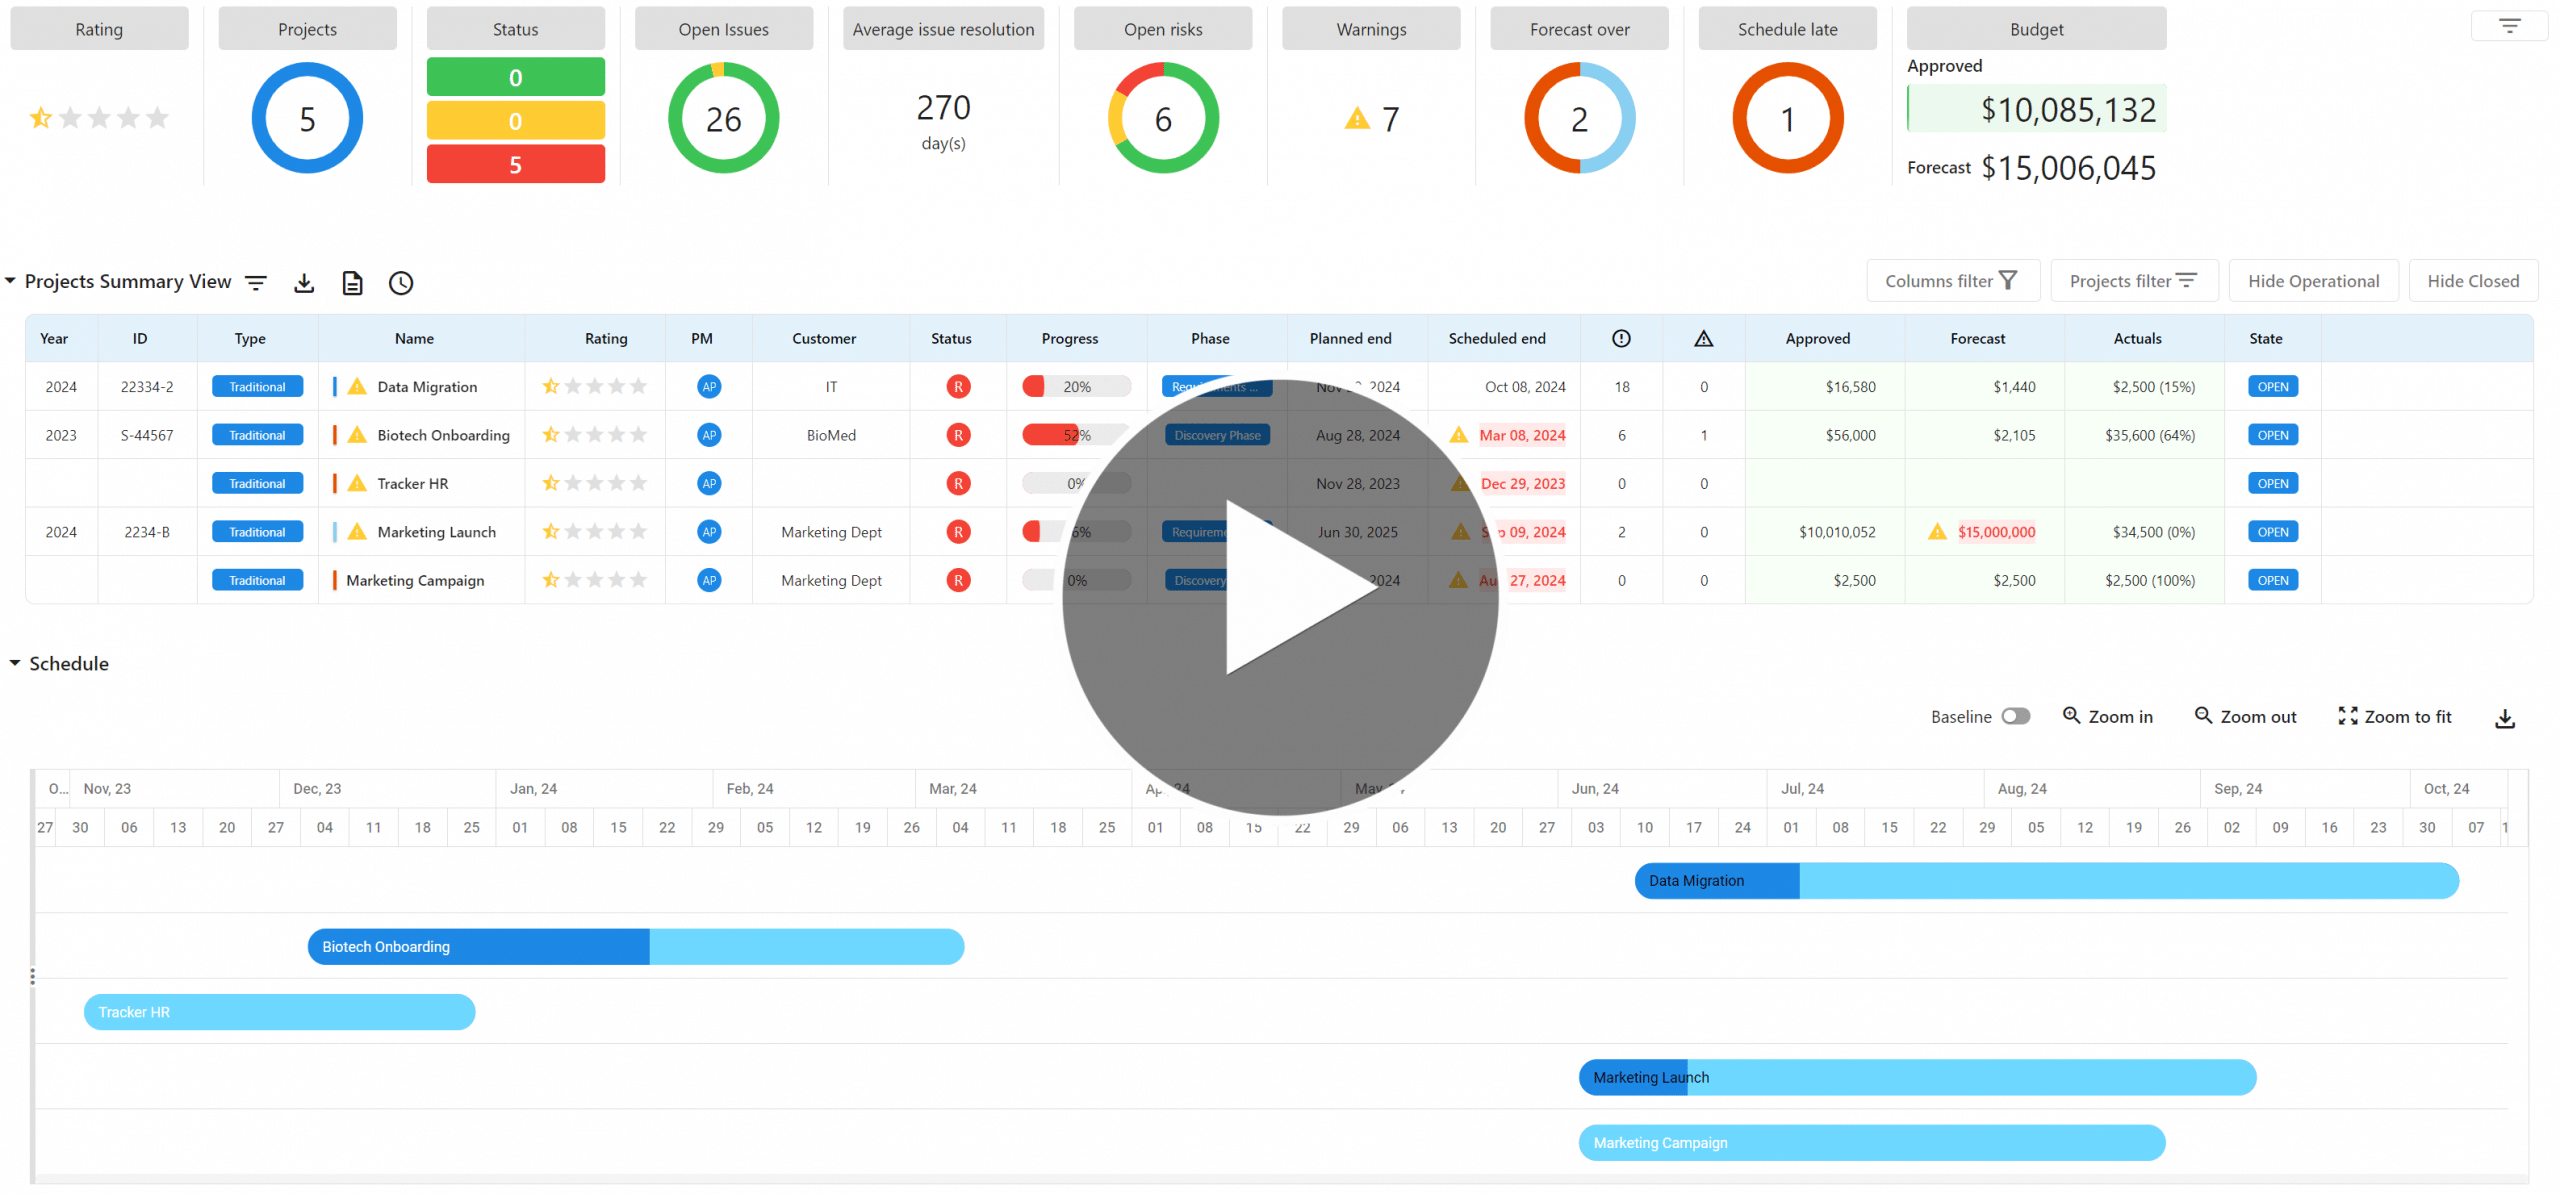This screenshot has height=1194, width=2560.
Task: Click the Data Migration 20% progress bar
Action: (1076, 386)
